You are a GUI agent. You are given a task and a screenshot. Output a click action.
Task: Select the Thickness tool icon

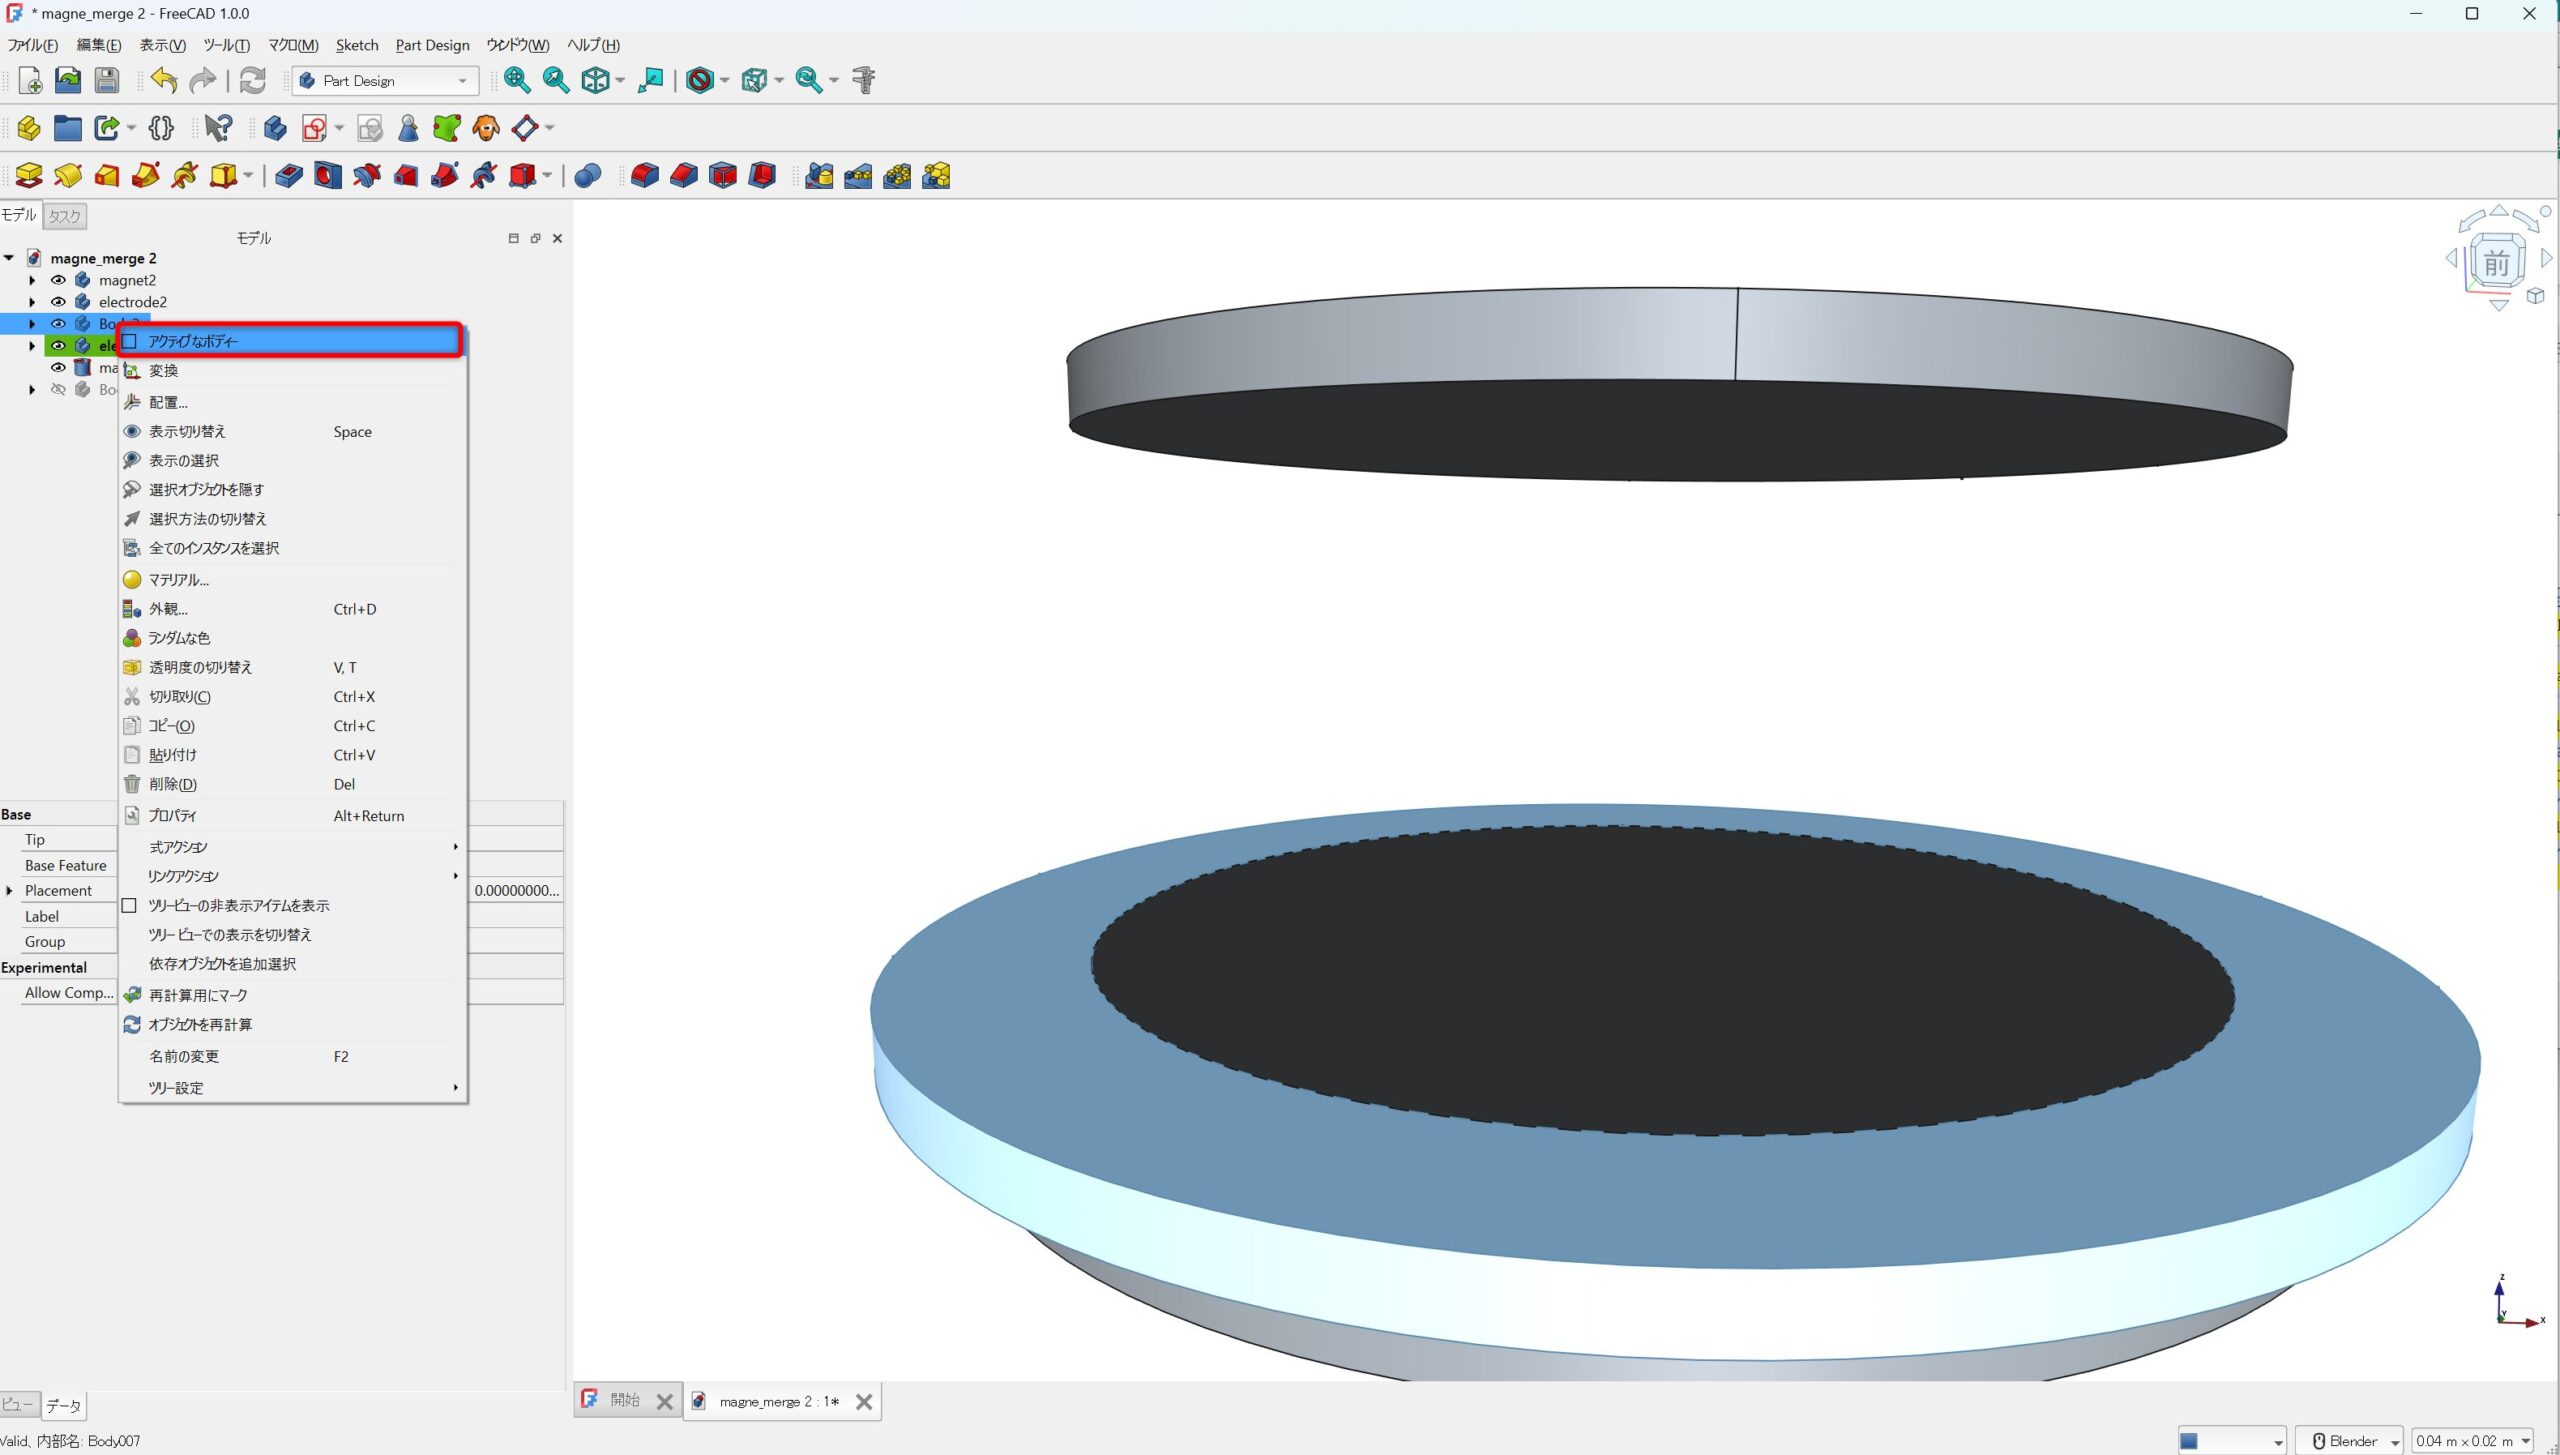(x=762, y=176)
